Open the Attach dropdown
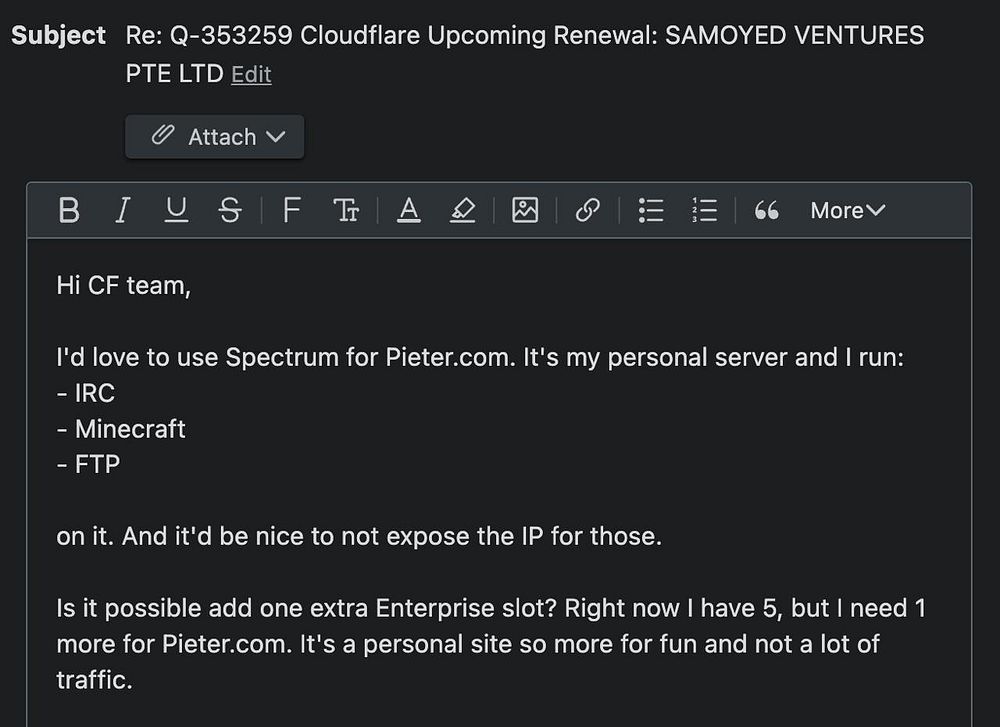Image resolution: width=1000 pixels, height=727 pixels. click(x=215, y=137)
